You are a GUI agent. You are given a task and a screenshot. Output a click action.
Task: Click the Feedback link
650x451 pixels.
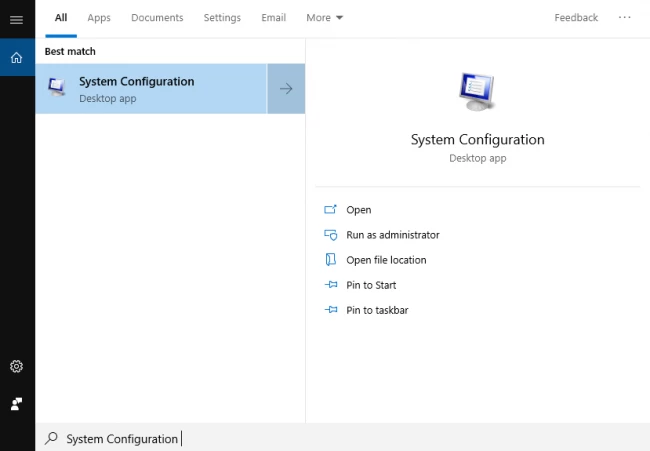click(576, 18)
